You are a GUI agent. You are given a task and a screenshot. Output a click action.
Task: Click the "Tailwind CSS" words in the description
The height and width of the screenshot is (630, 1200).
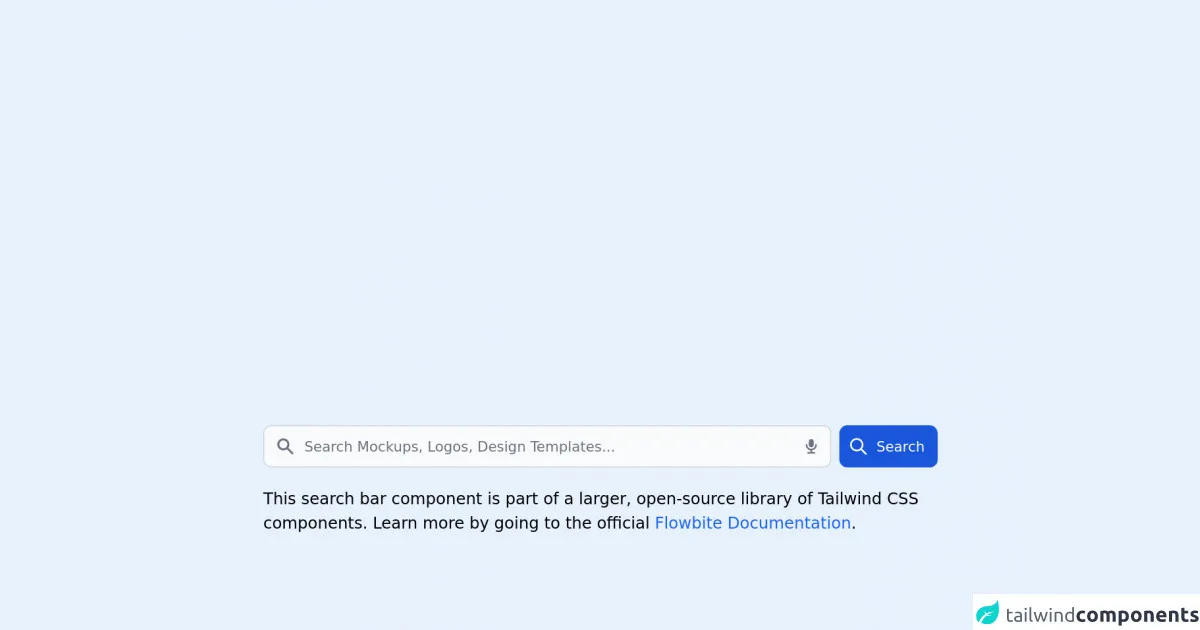tap(868, 499)
